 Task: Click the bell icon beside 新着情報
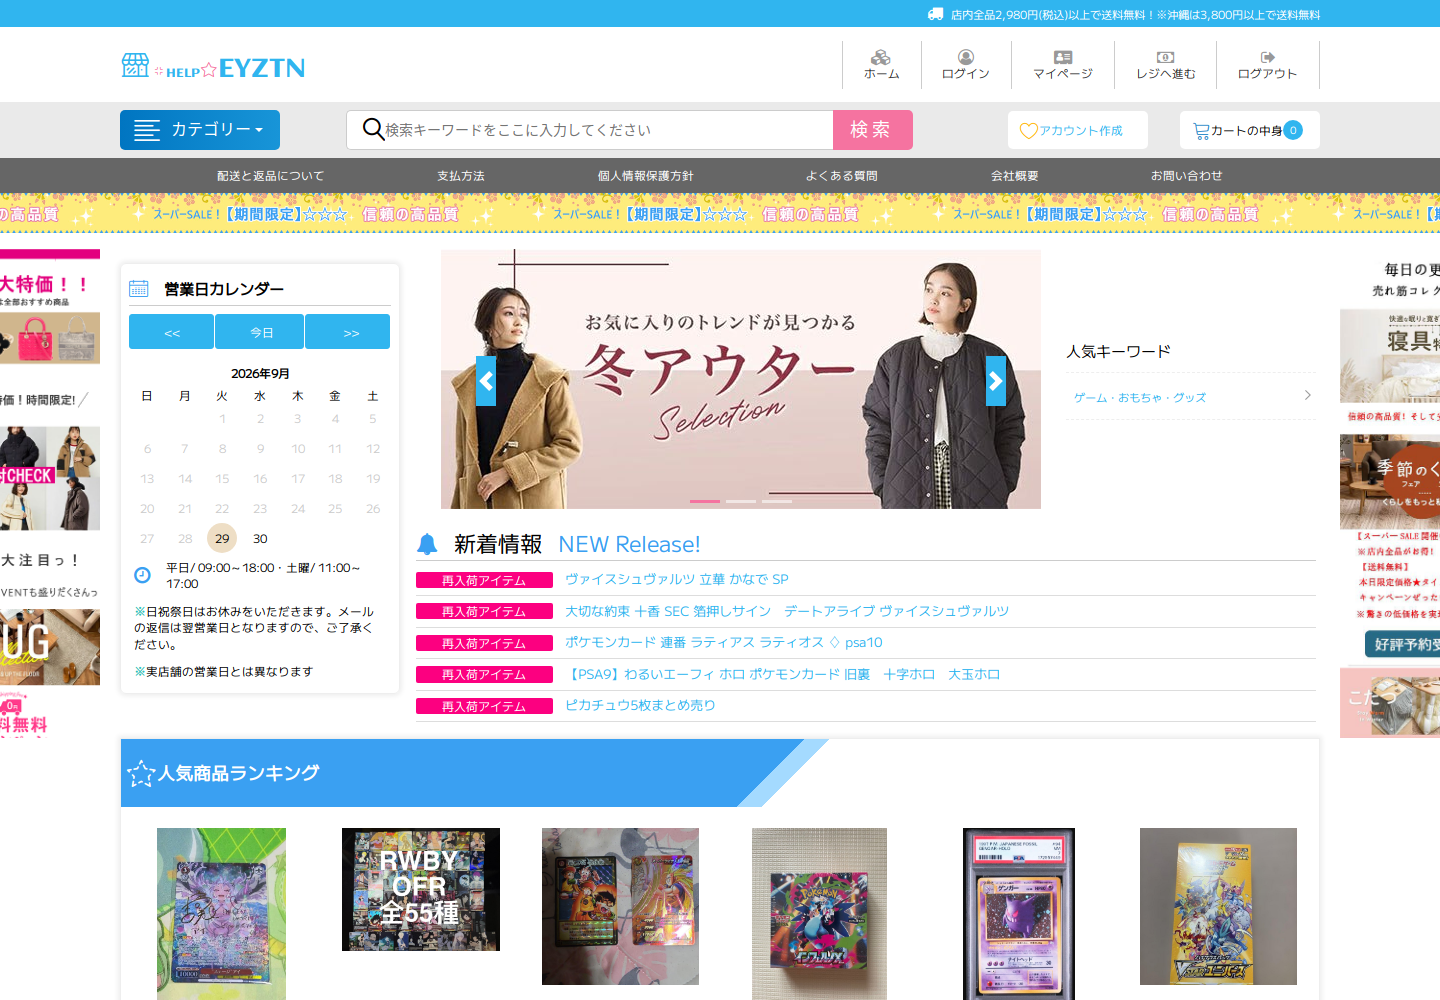coord(427,544)
